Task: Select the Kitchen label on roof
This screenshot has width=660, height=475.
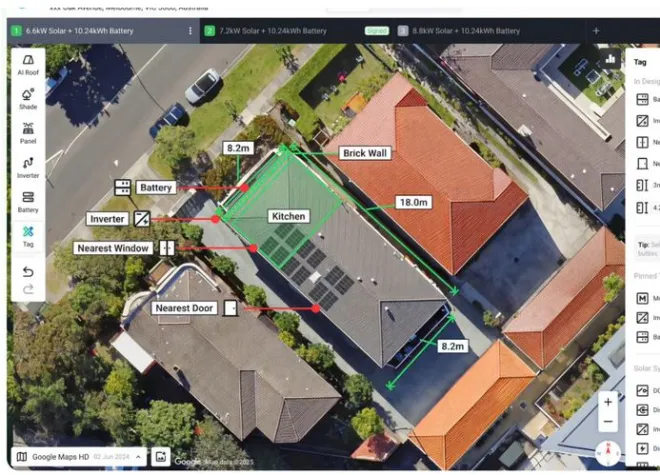Action: (x=289, y=216)
